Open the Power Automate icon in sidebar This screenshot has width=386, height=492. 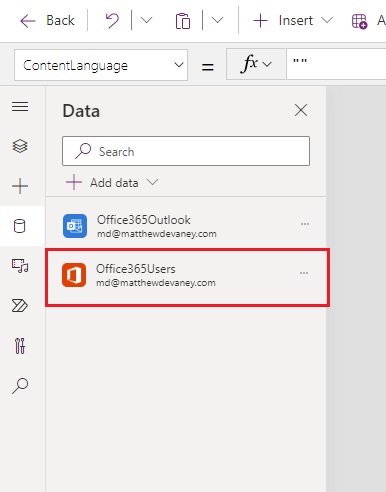pos(20,306)
